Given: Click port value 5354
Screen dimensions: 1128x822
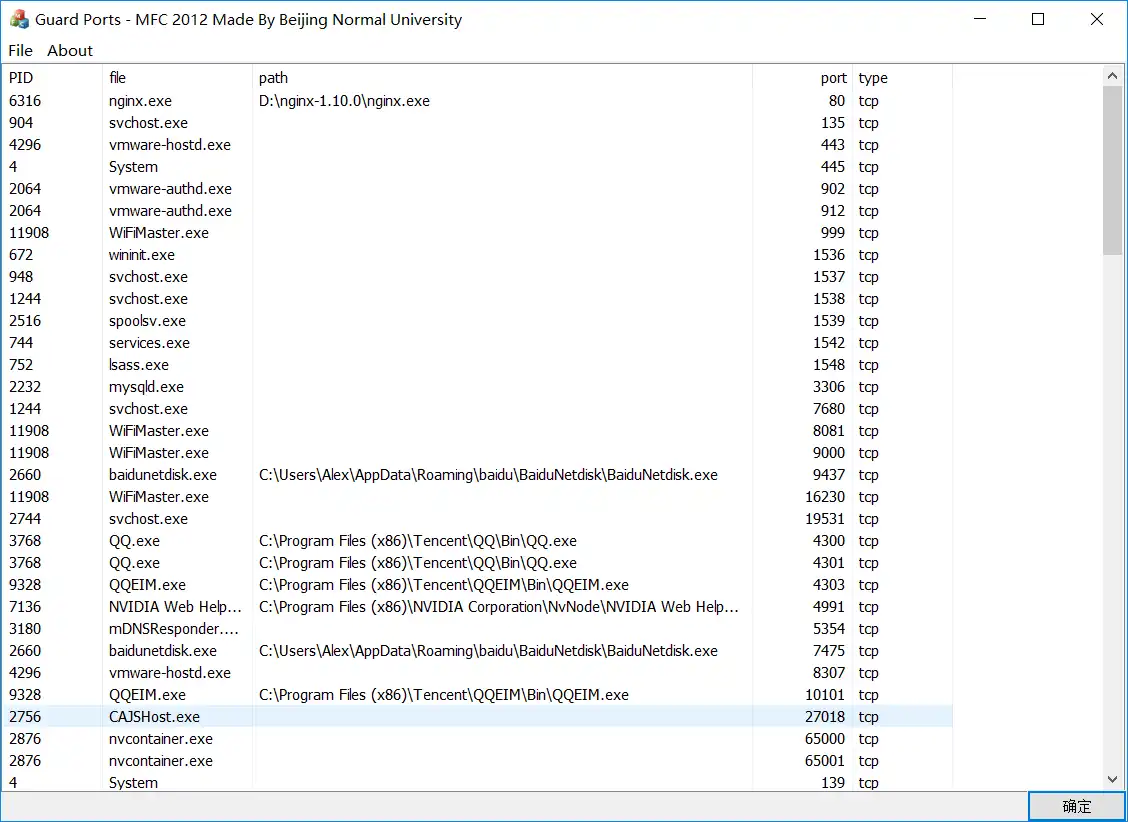Looking at the screenshot, I should (829, 629).
